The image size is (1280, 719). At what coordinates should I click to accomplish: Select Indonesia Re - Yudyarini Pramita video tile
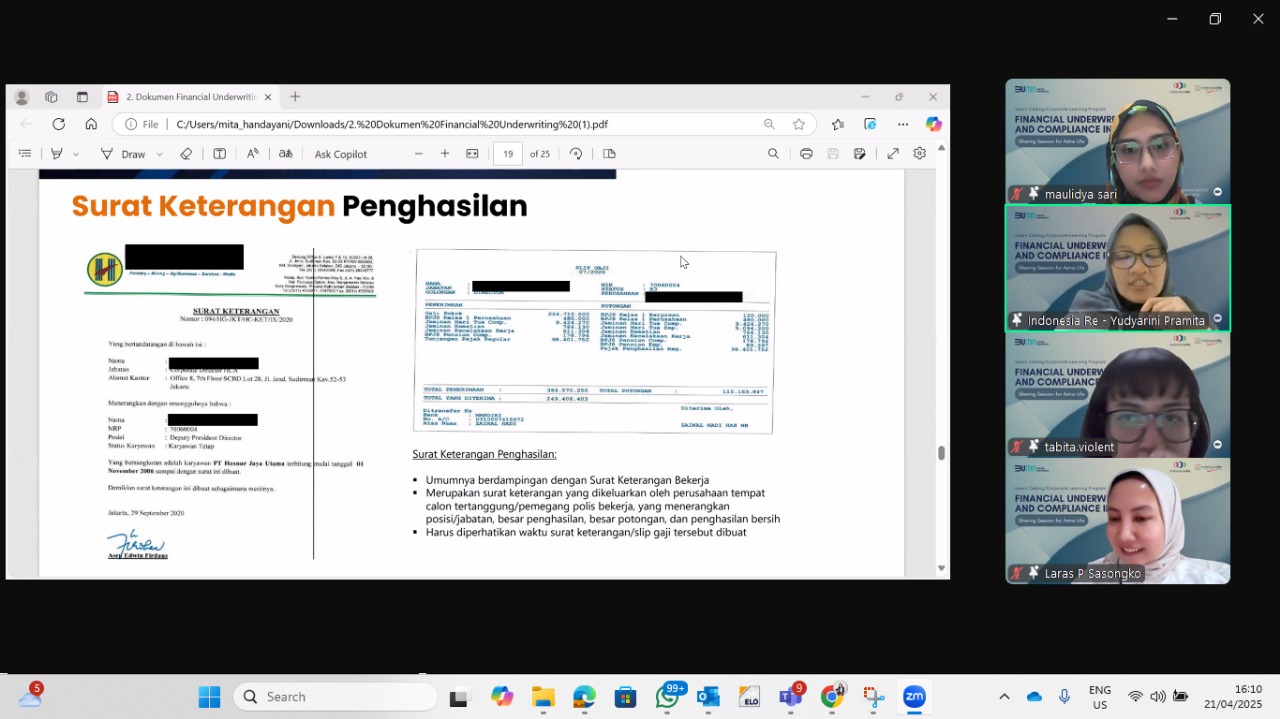[x=1118, y=268]
